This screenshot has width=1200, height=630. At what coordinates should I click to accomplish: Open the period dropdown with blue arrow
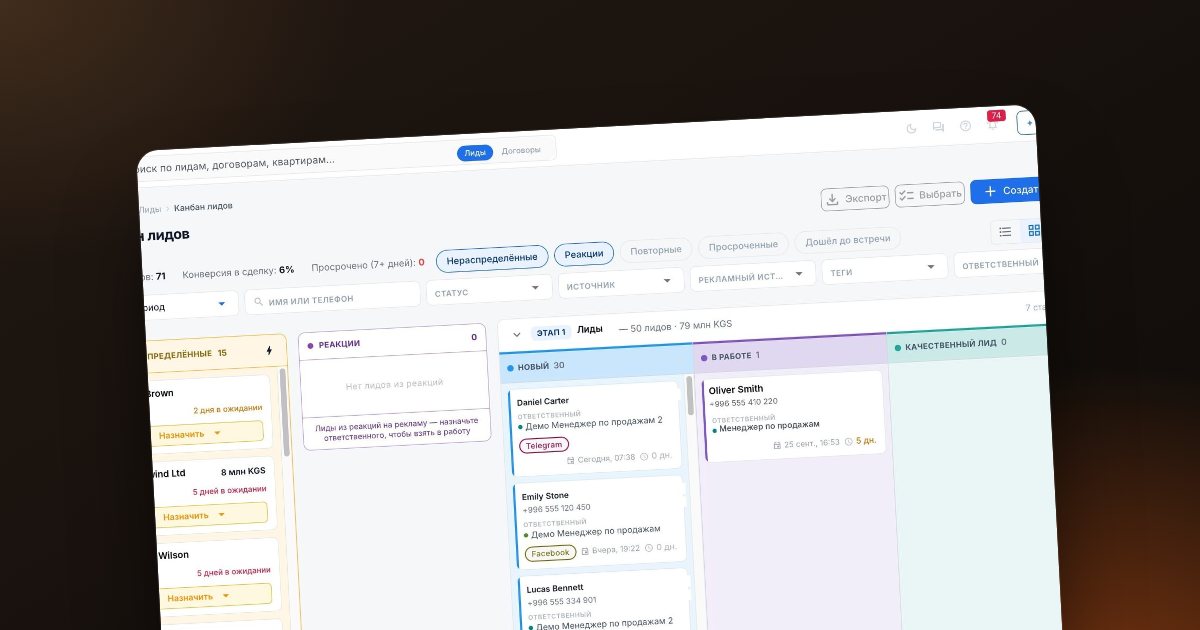pos(190,305)
